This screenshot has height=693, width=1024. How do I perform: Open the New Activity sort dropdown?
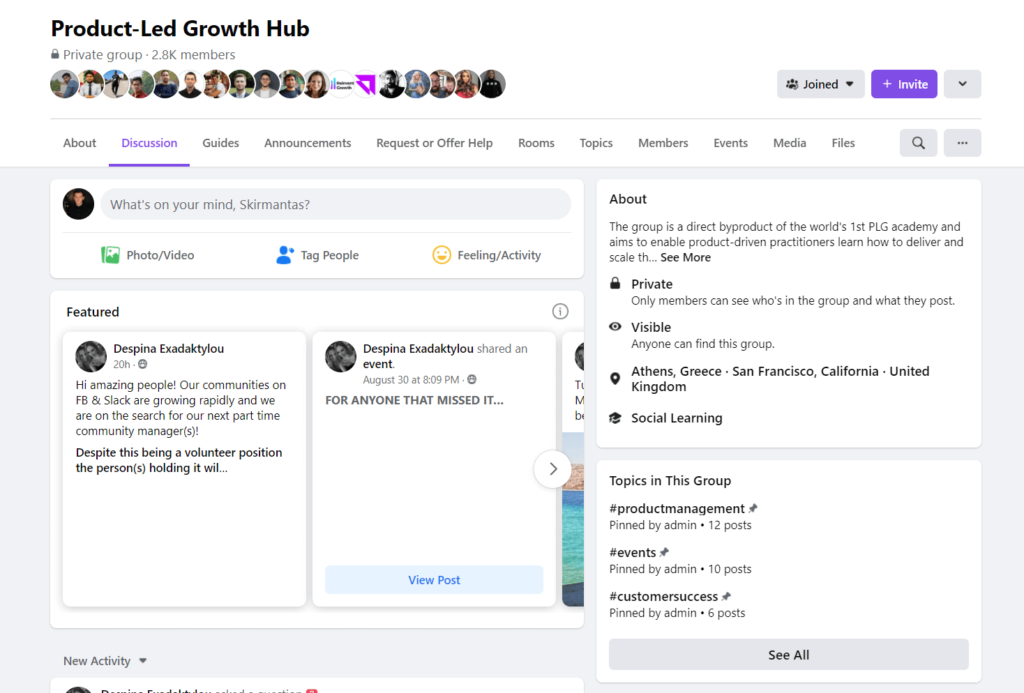click(x=105, y=661)
